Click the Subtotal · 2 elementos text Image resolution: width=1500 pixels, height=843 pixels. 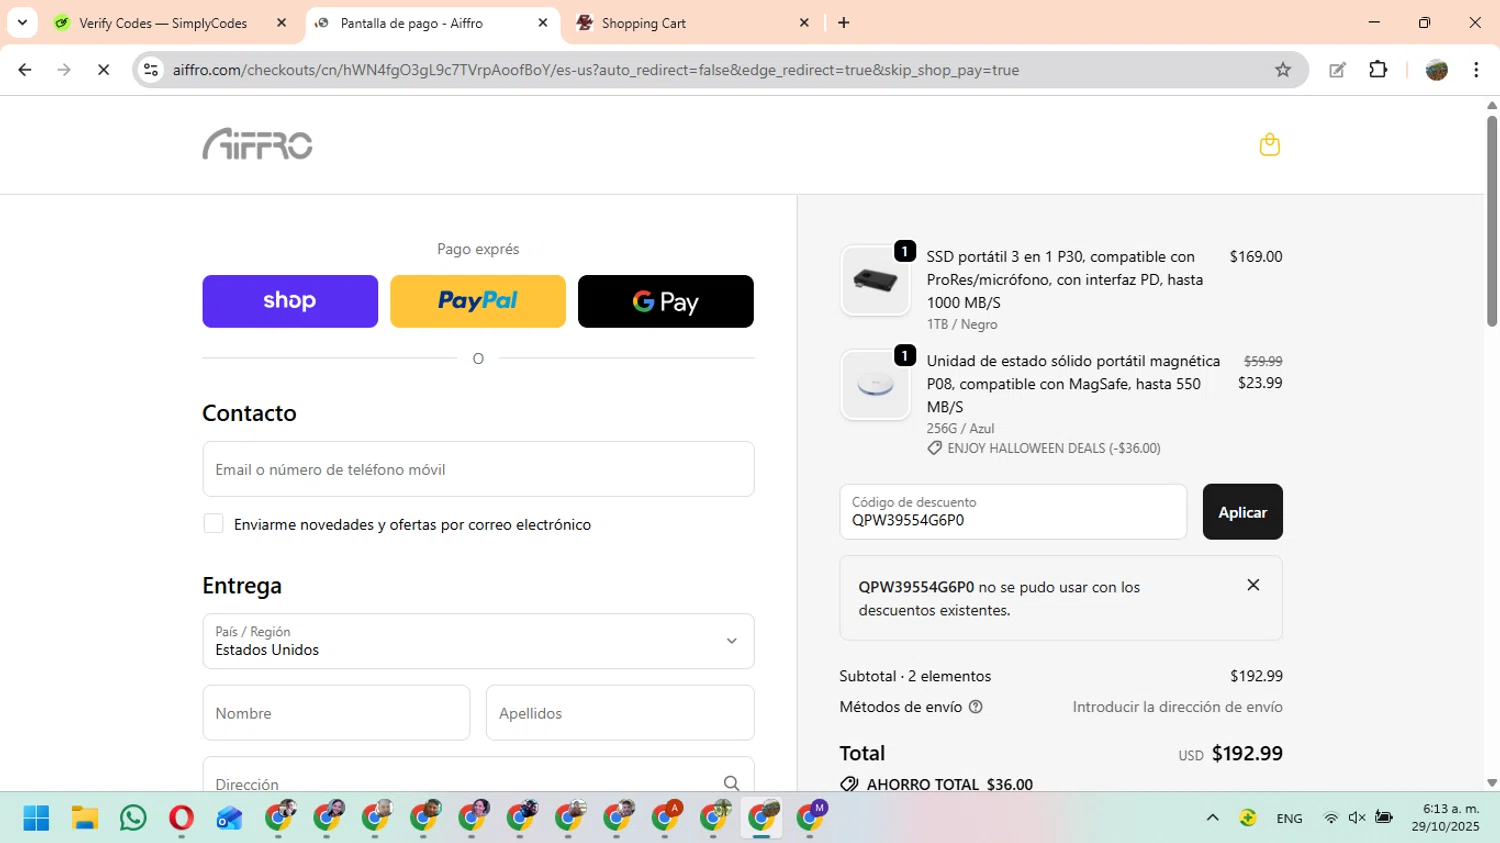coord(915,676)
